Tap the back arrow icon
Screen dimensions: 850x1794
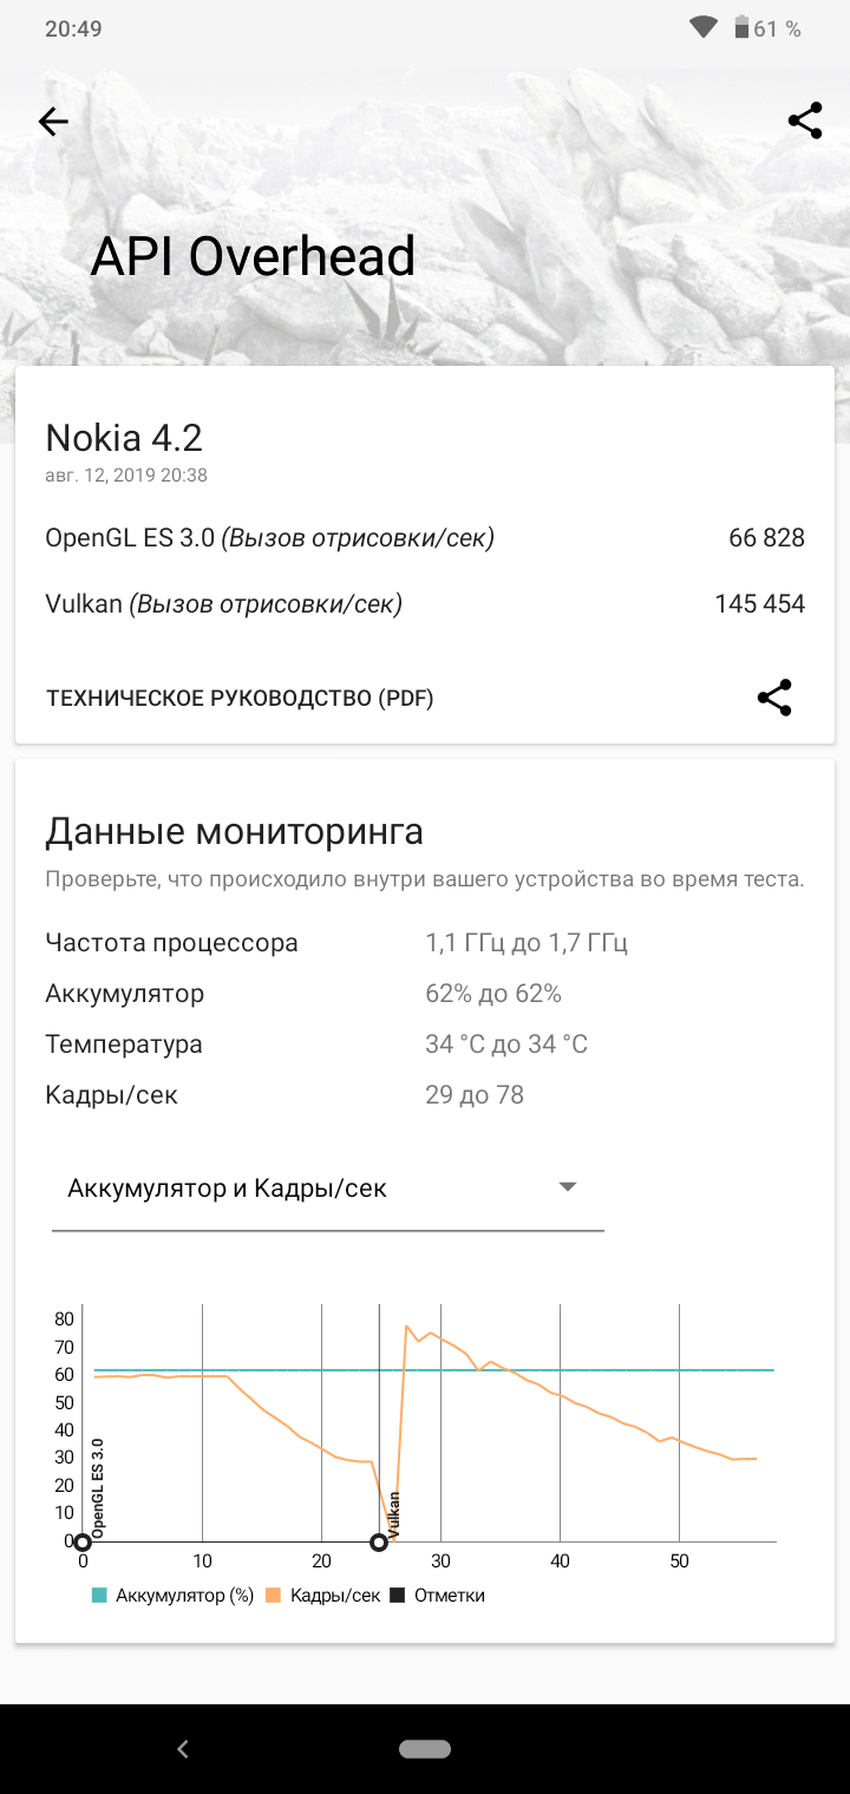53,122
